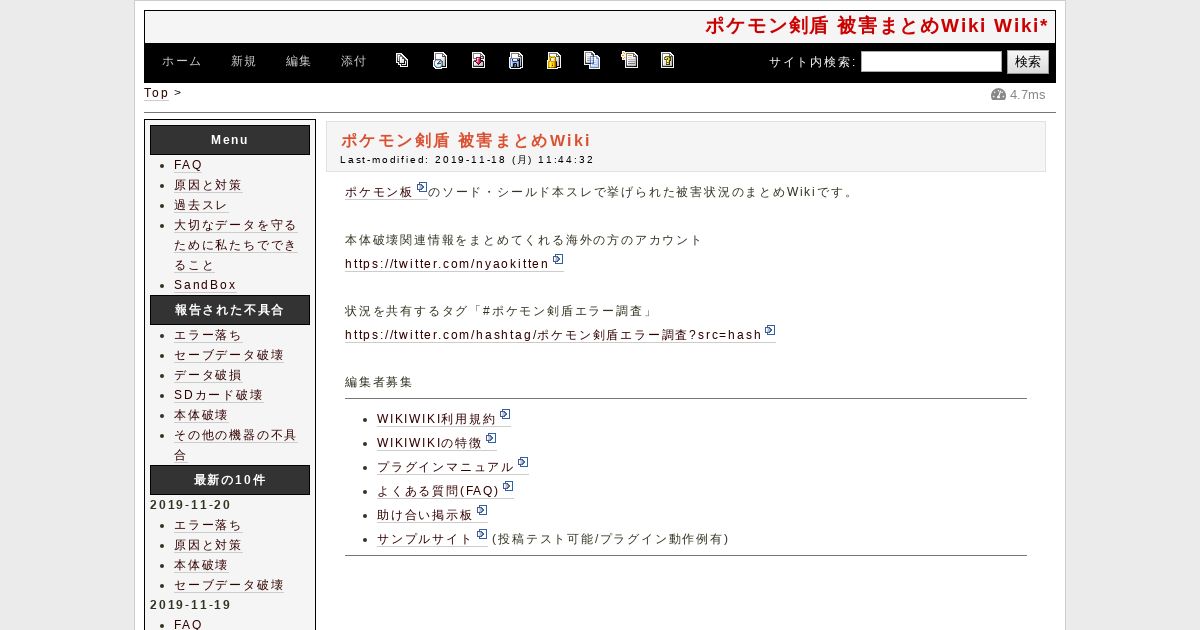Click the red down-arrow page icon
The image size is (1200, 630).
pos(478,60)
